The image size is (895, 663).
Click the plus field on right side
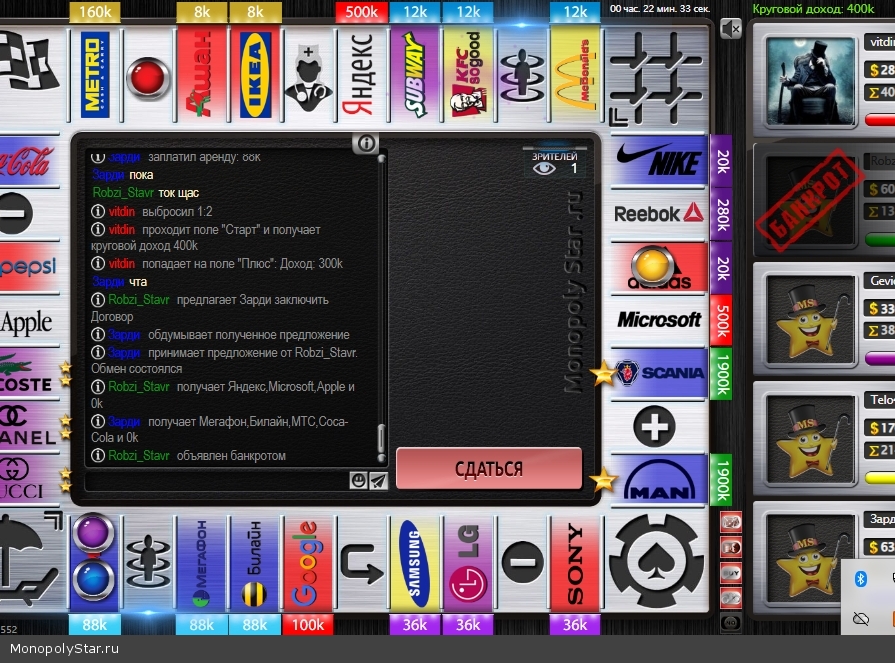point(655,426)
